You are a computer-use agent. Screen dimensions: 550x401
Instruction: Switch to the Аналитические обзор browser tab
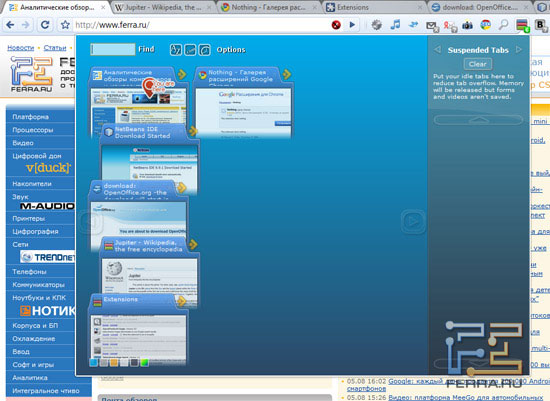point(57,7)
